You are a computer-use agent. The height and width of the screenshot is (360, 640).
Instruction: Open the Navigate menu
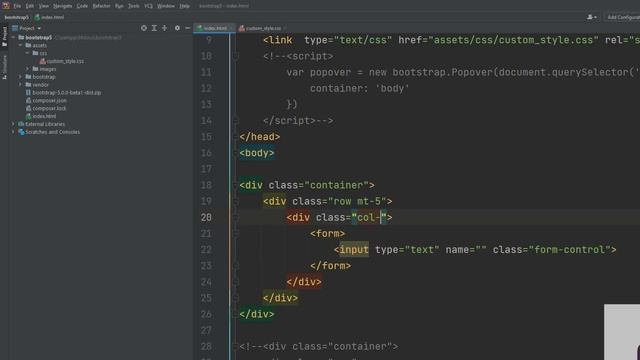(62, 6)
